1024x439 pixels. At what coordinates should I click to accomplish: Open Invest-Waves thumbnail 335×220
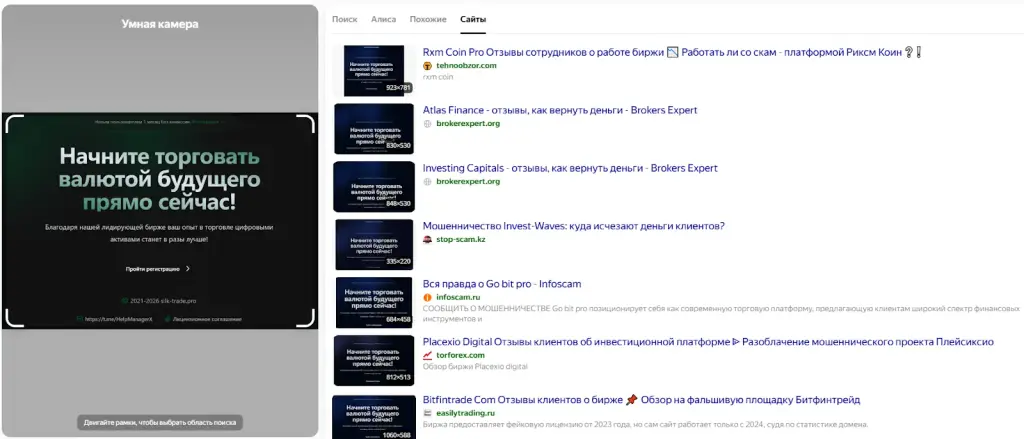click(x=374, y=244)
